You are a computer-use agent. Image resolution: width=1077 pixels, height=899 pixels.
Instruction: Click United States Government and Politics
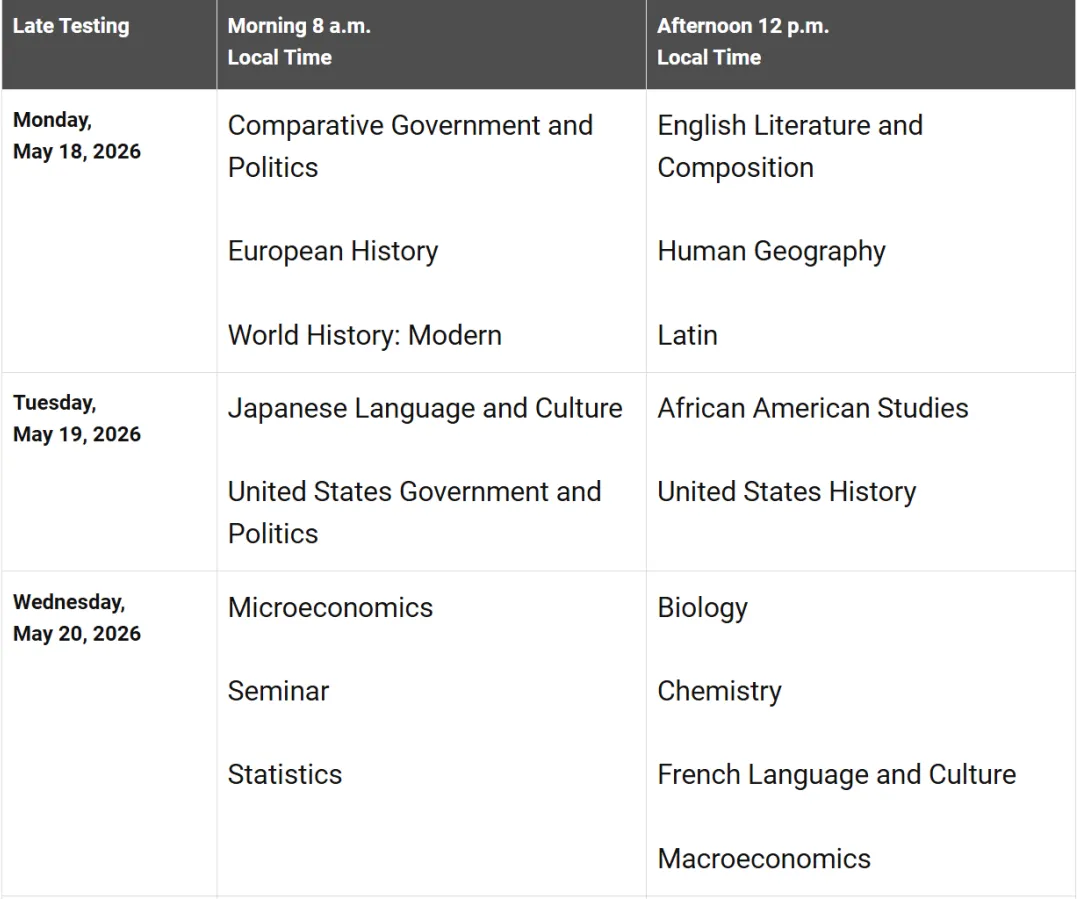414,512
